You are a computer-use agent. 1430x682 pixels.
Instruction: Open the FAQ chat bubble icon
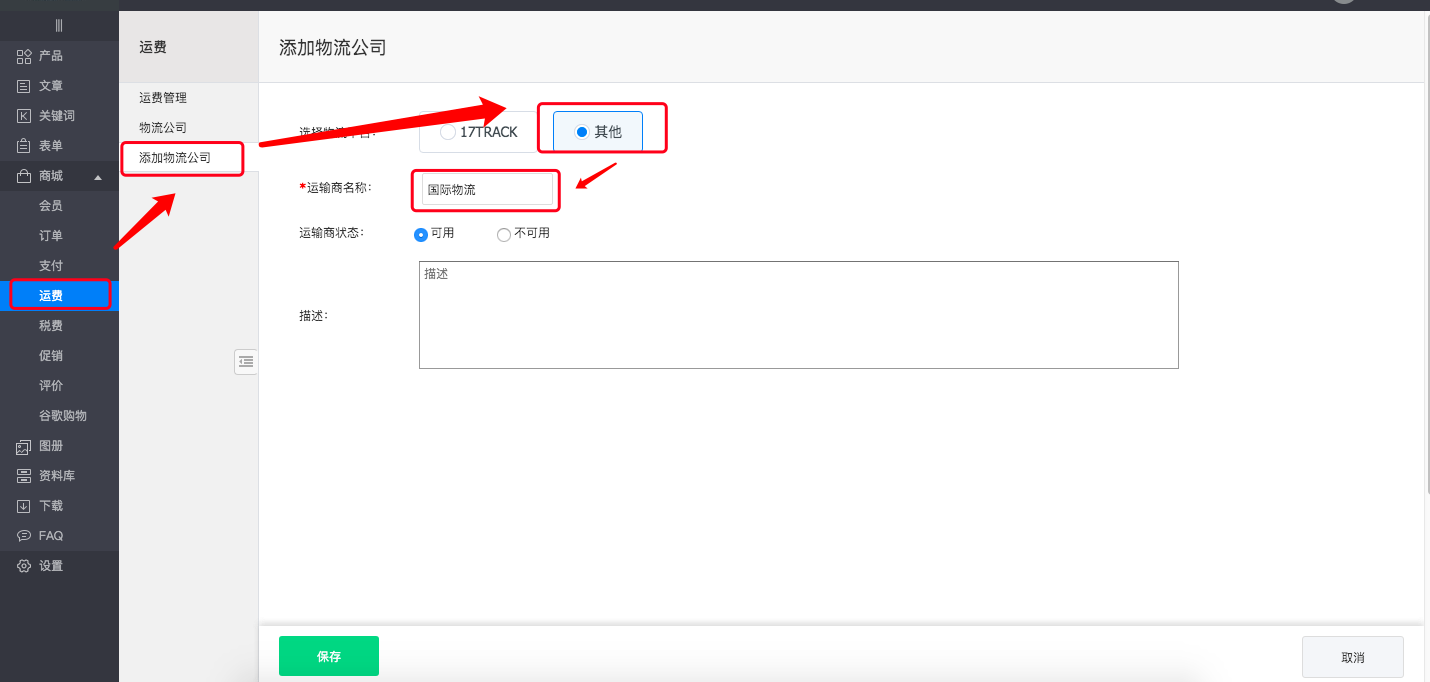coord(24,536)
